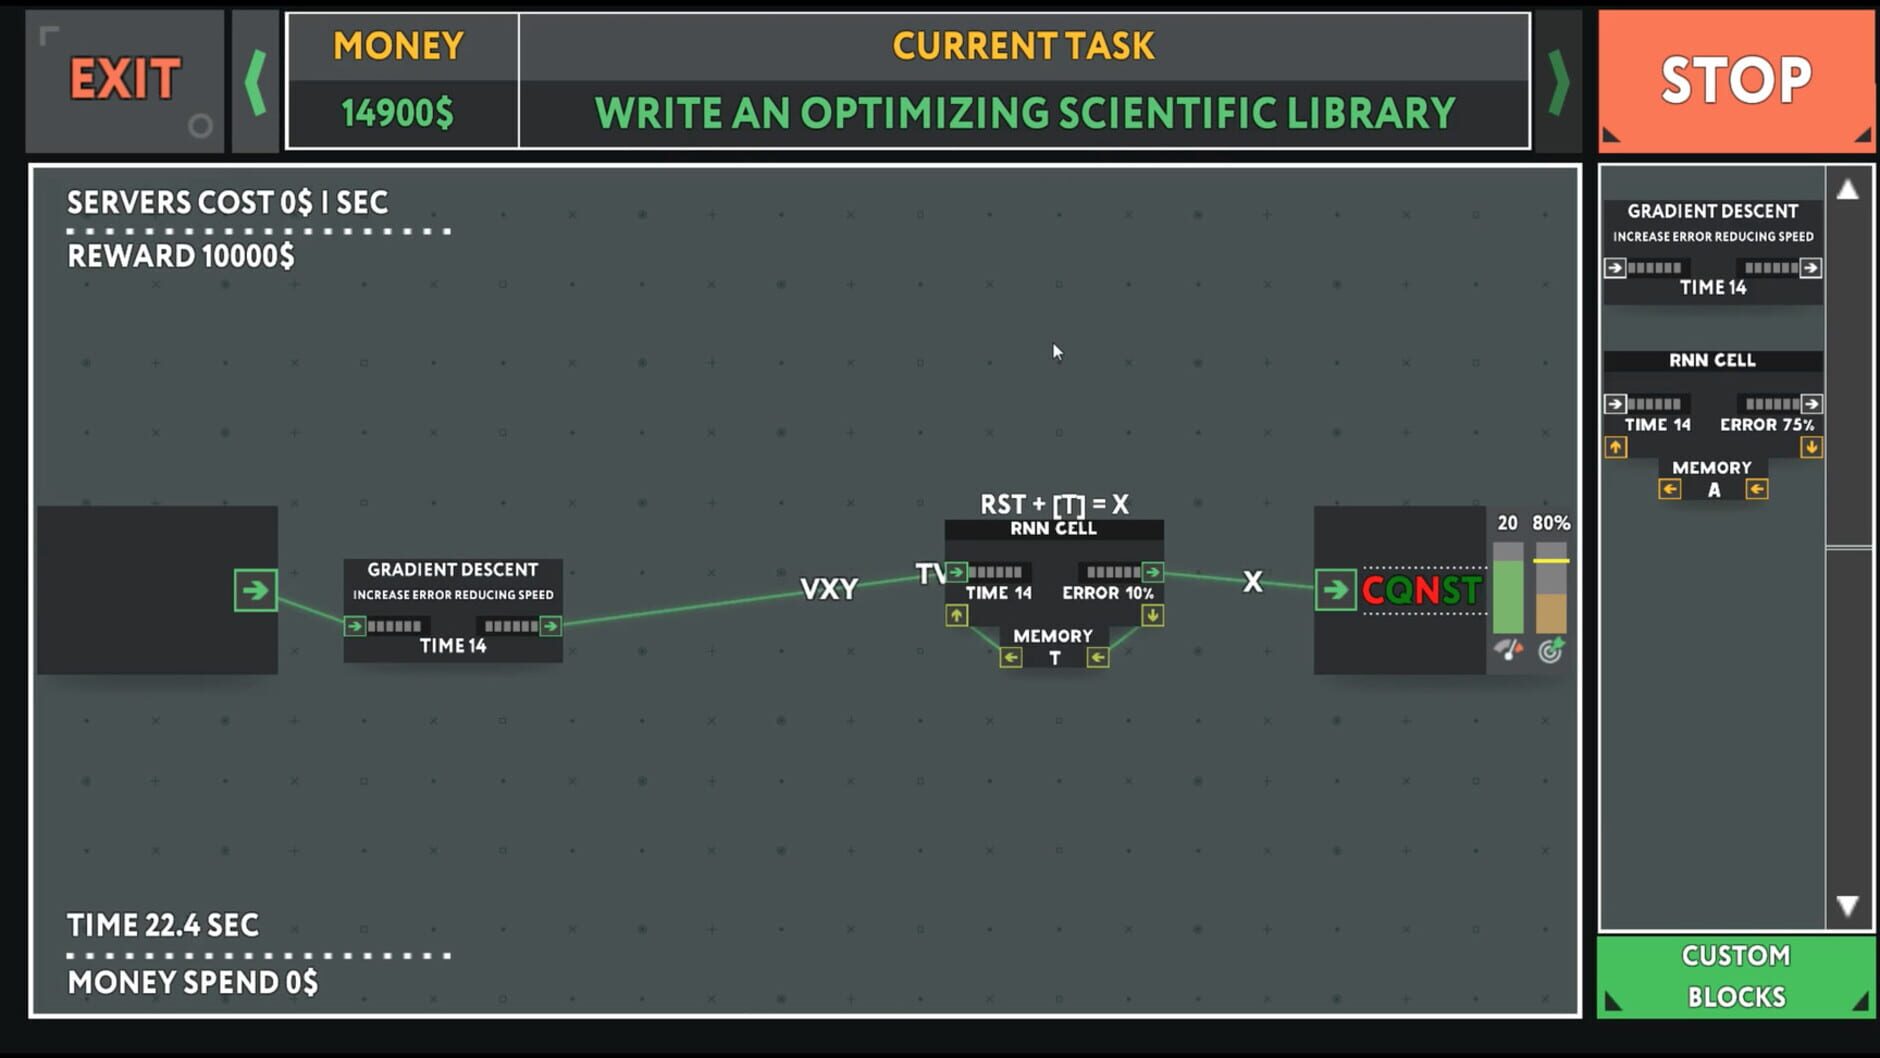Click palette RNN Cell output port
1880x1058 pixels.
pyautogui.click(x=1811, y=404)
